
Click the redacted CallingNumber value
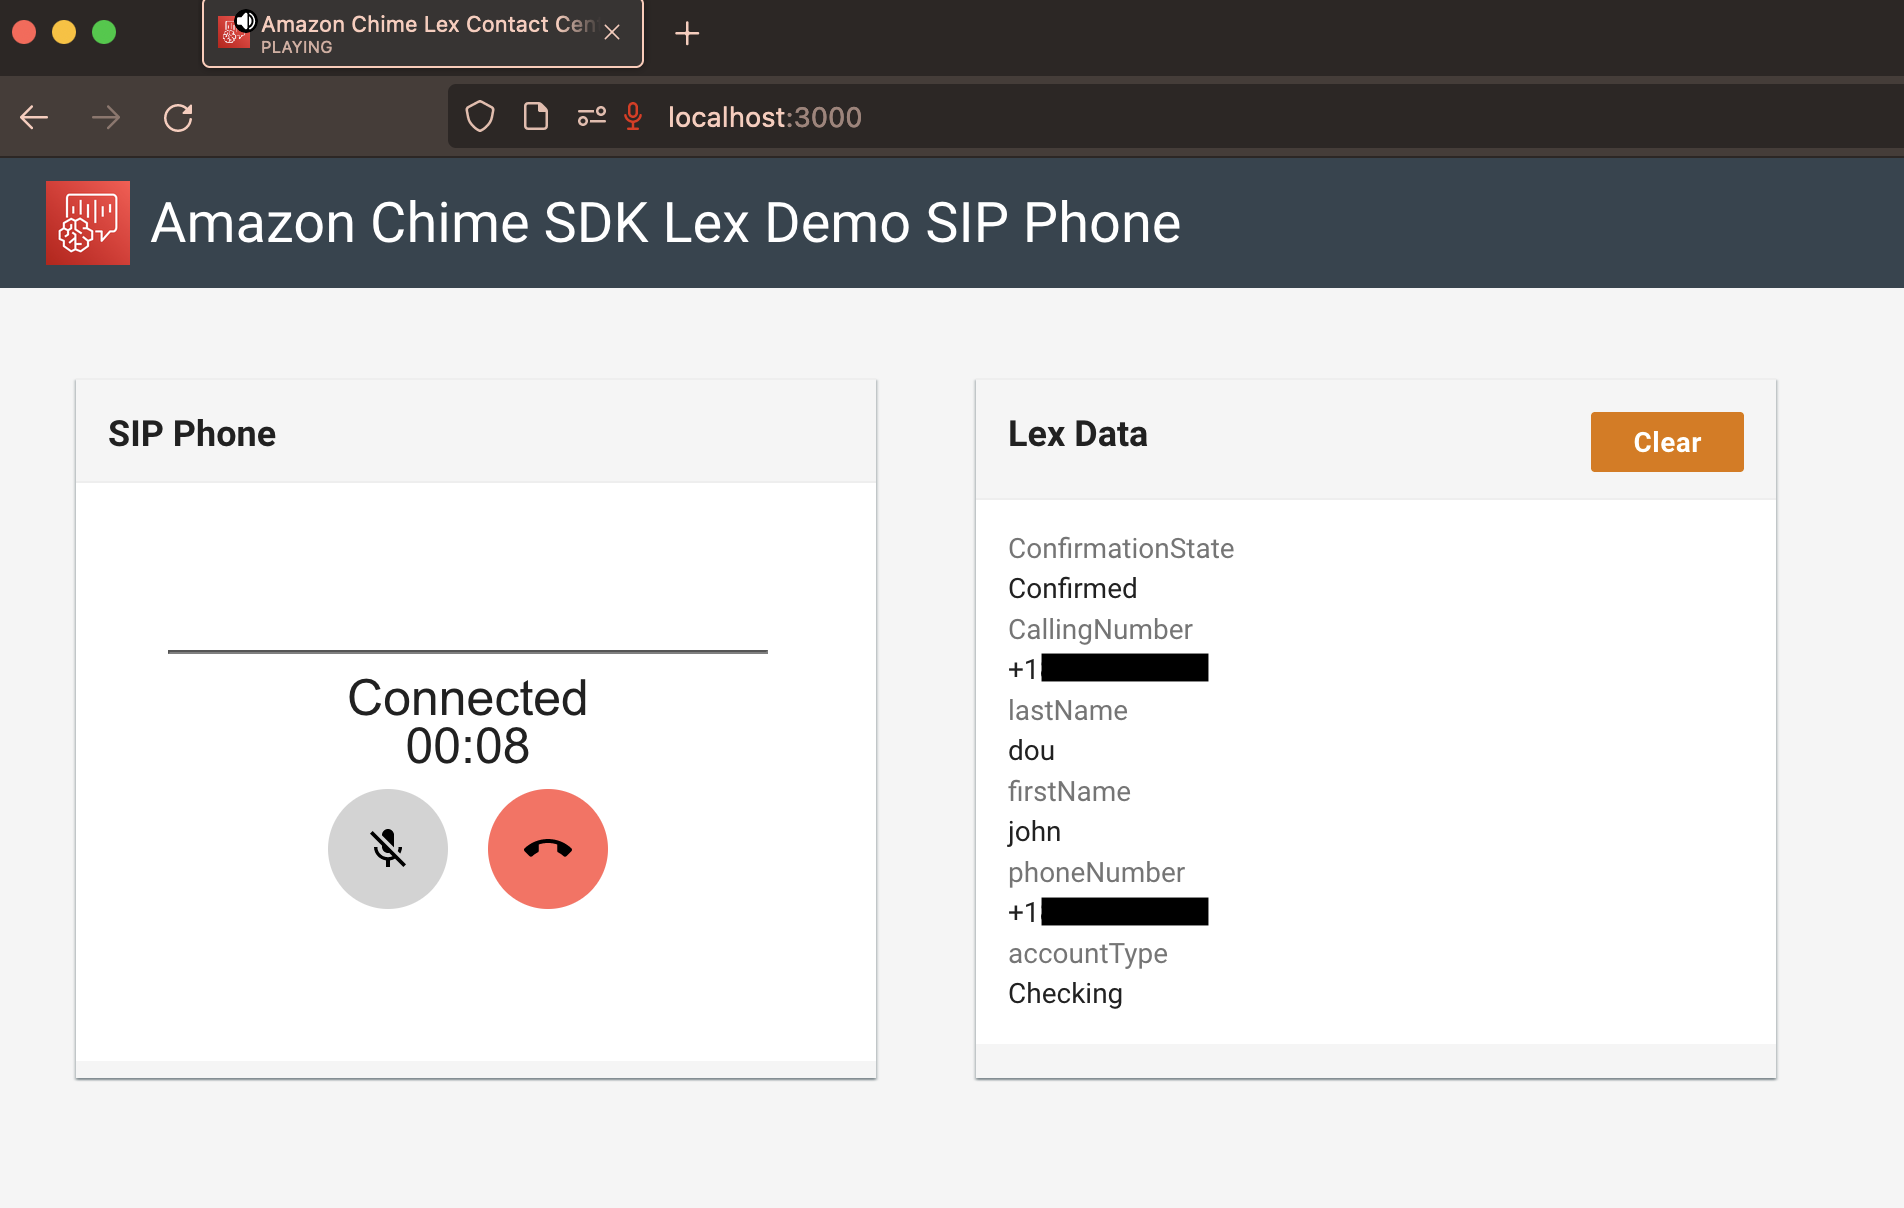(1108, 668)
